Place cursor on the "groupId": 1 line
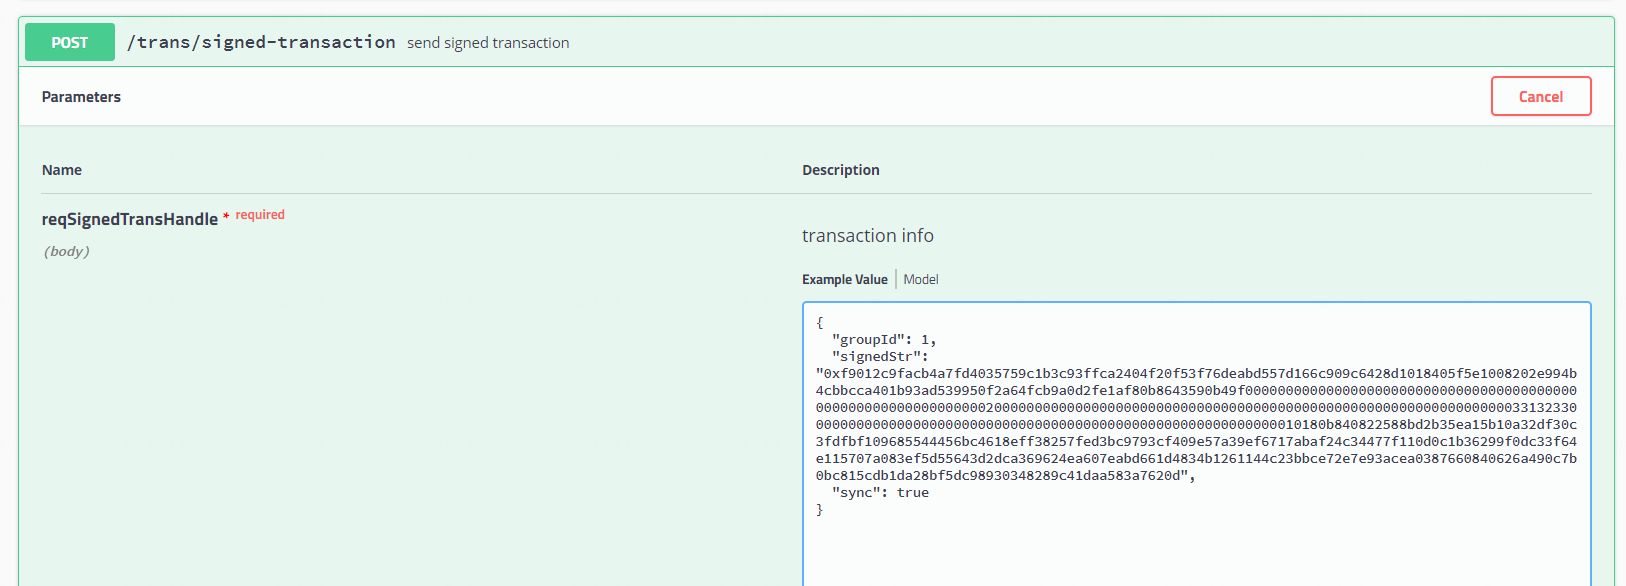The image size is (1626, 586). (884, 340)
